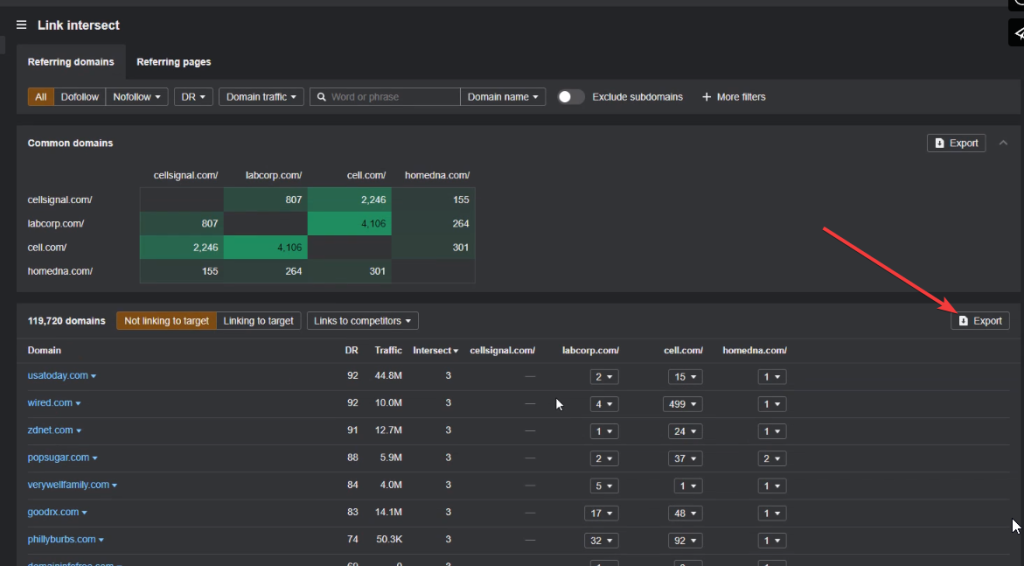Open the phillyburbs.com domain link
The width and height of the screenshot is (1024, 566).
61,540
